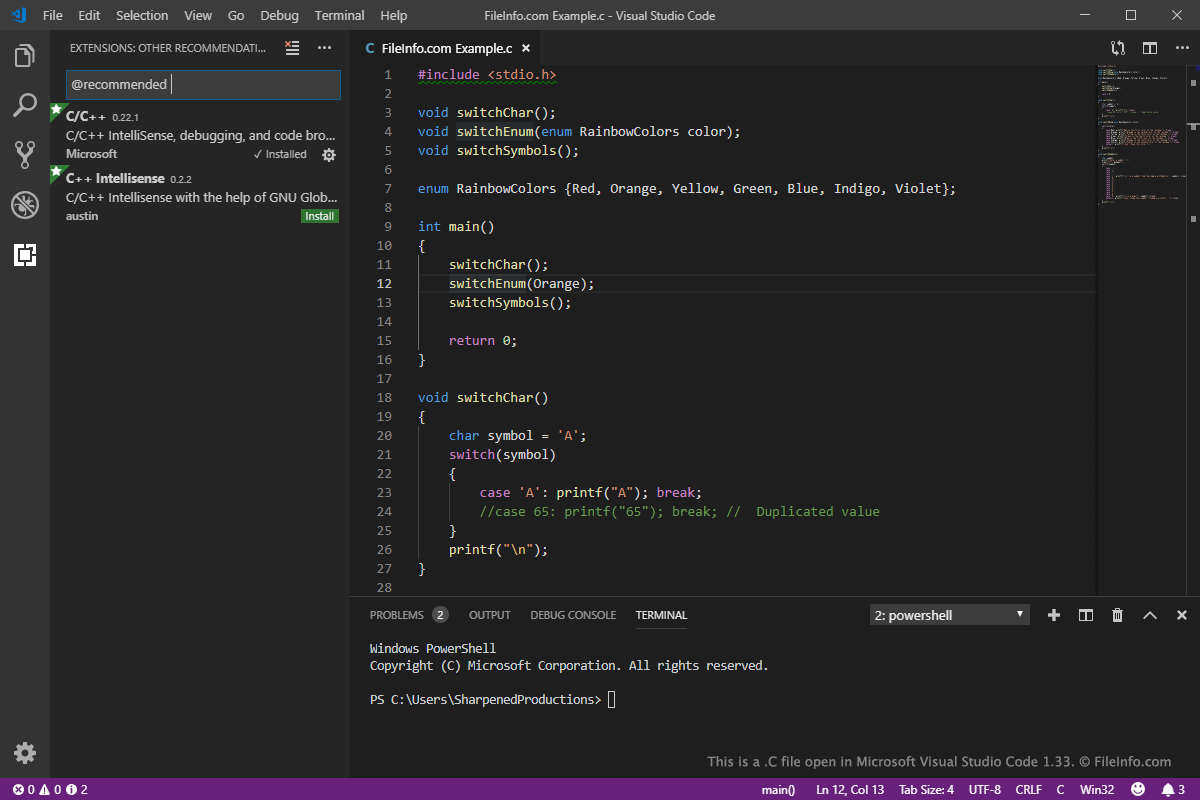Switch to the Problems panel tab
The width and height of the screenshot is (1200, 800).
tap(397, 615)
